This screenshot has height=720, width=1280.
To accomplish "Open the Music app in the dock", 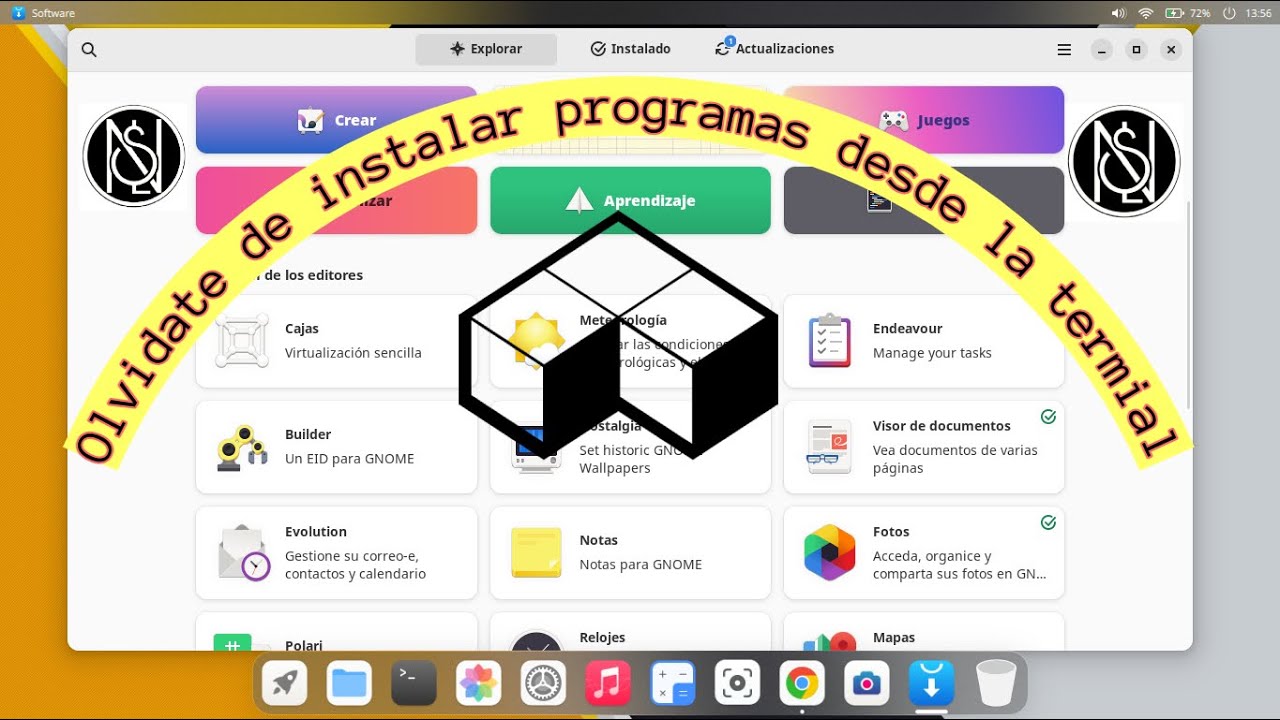I will pyautogui.click(x=608, y=684).
